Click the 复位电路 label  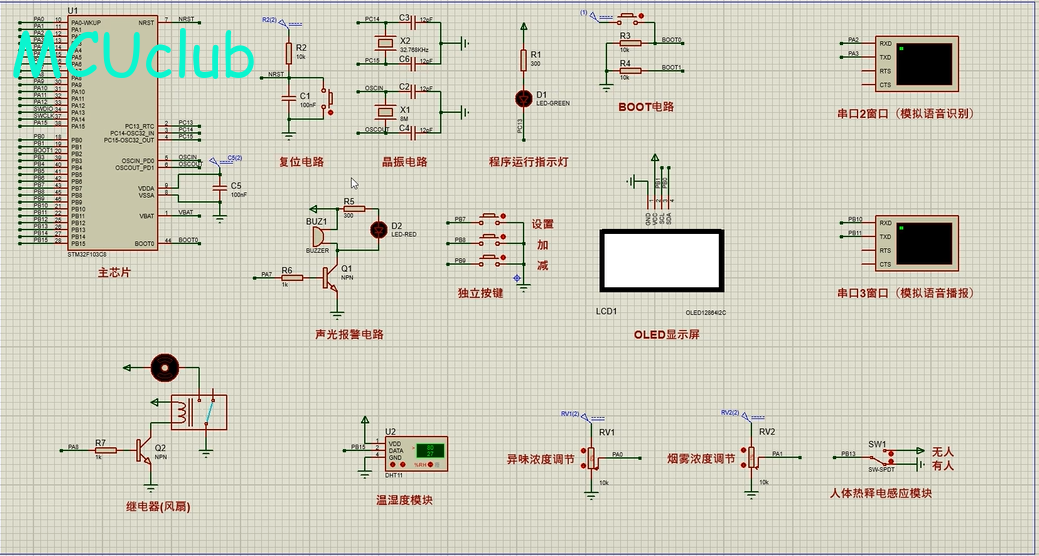pos(301,162)
